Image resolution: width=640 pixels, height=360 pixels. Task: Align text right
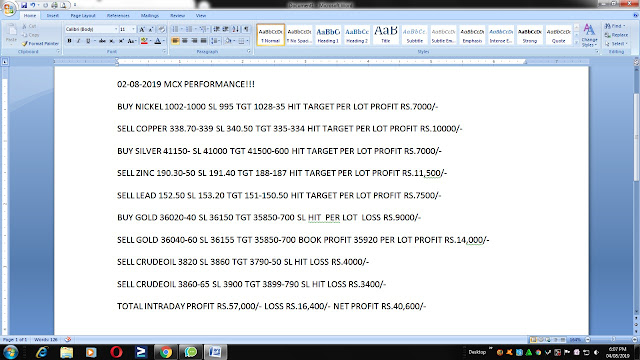click(194, 41)
